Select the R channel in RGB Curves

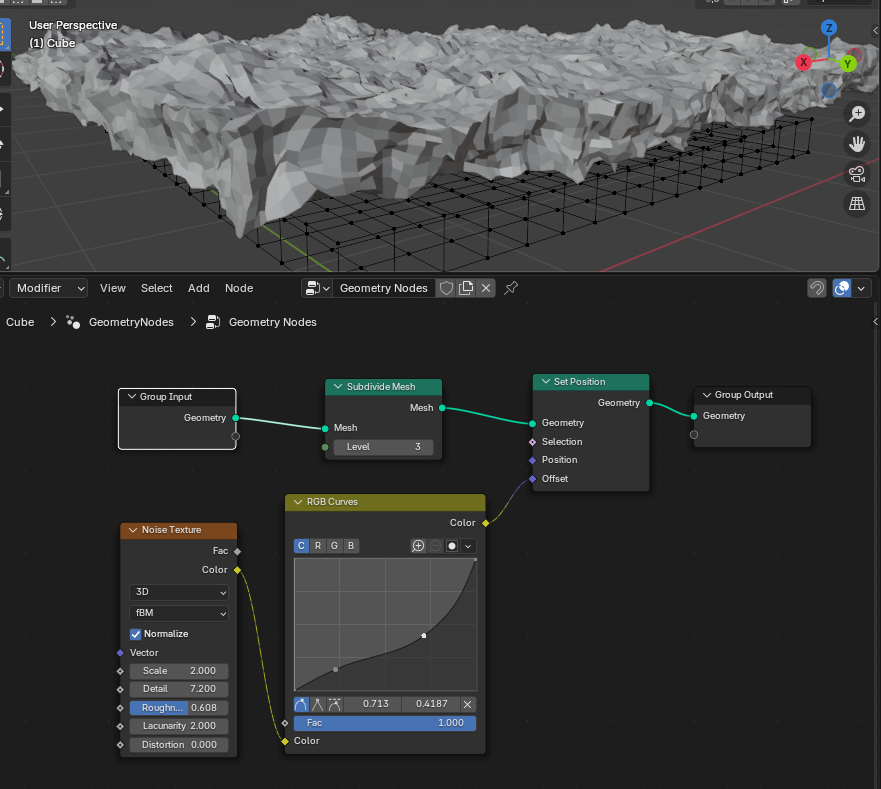pos(318,546)
